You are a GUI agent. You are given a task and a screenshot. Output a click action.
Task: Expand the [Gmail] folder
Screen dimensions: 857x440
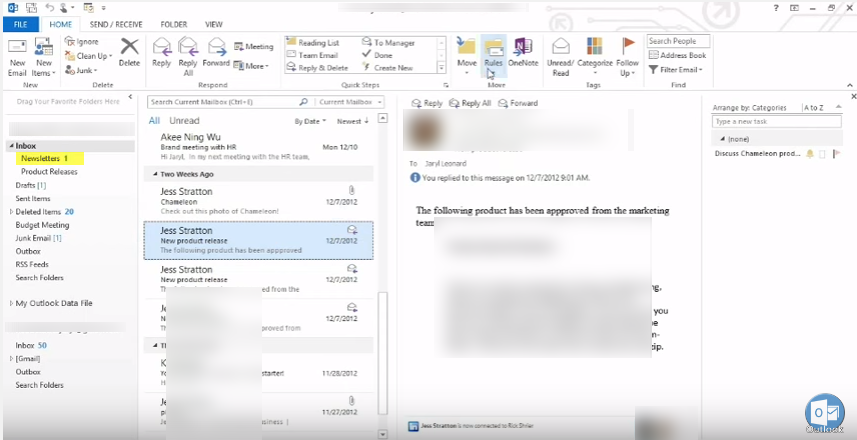11,359
